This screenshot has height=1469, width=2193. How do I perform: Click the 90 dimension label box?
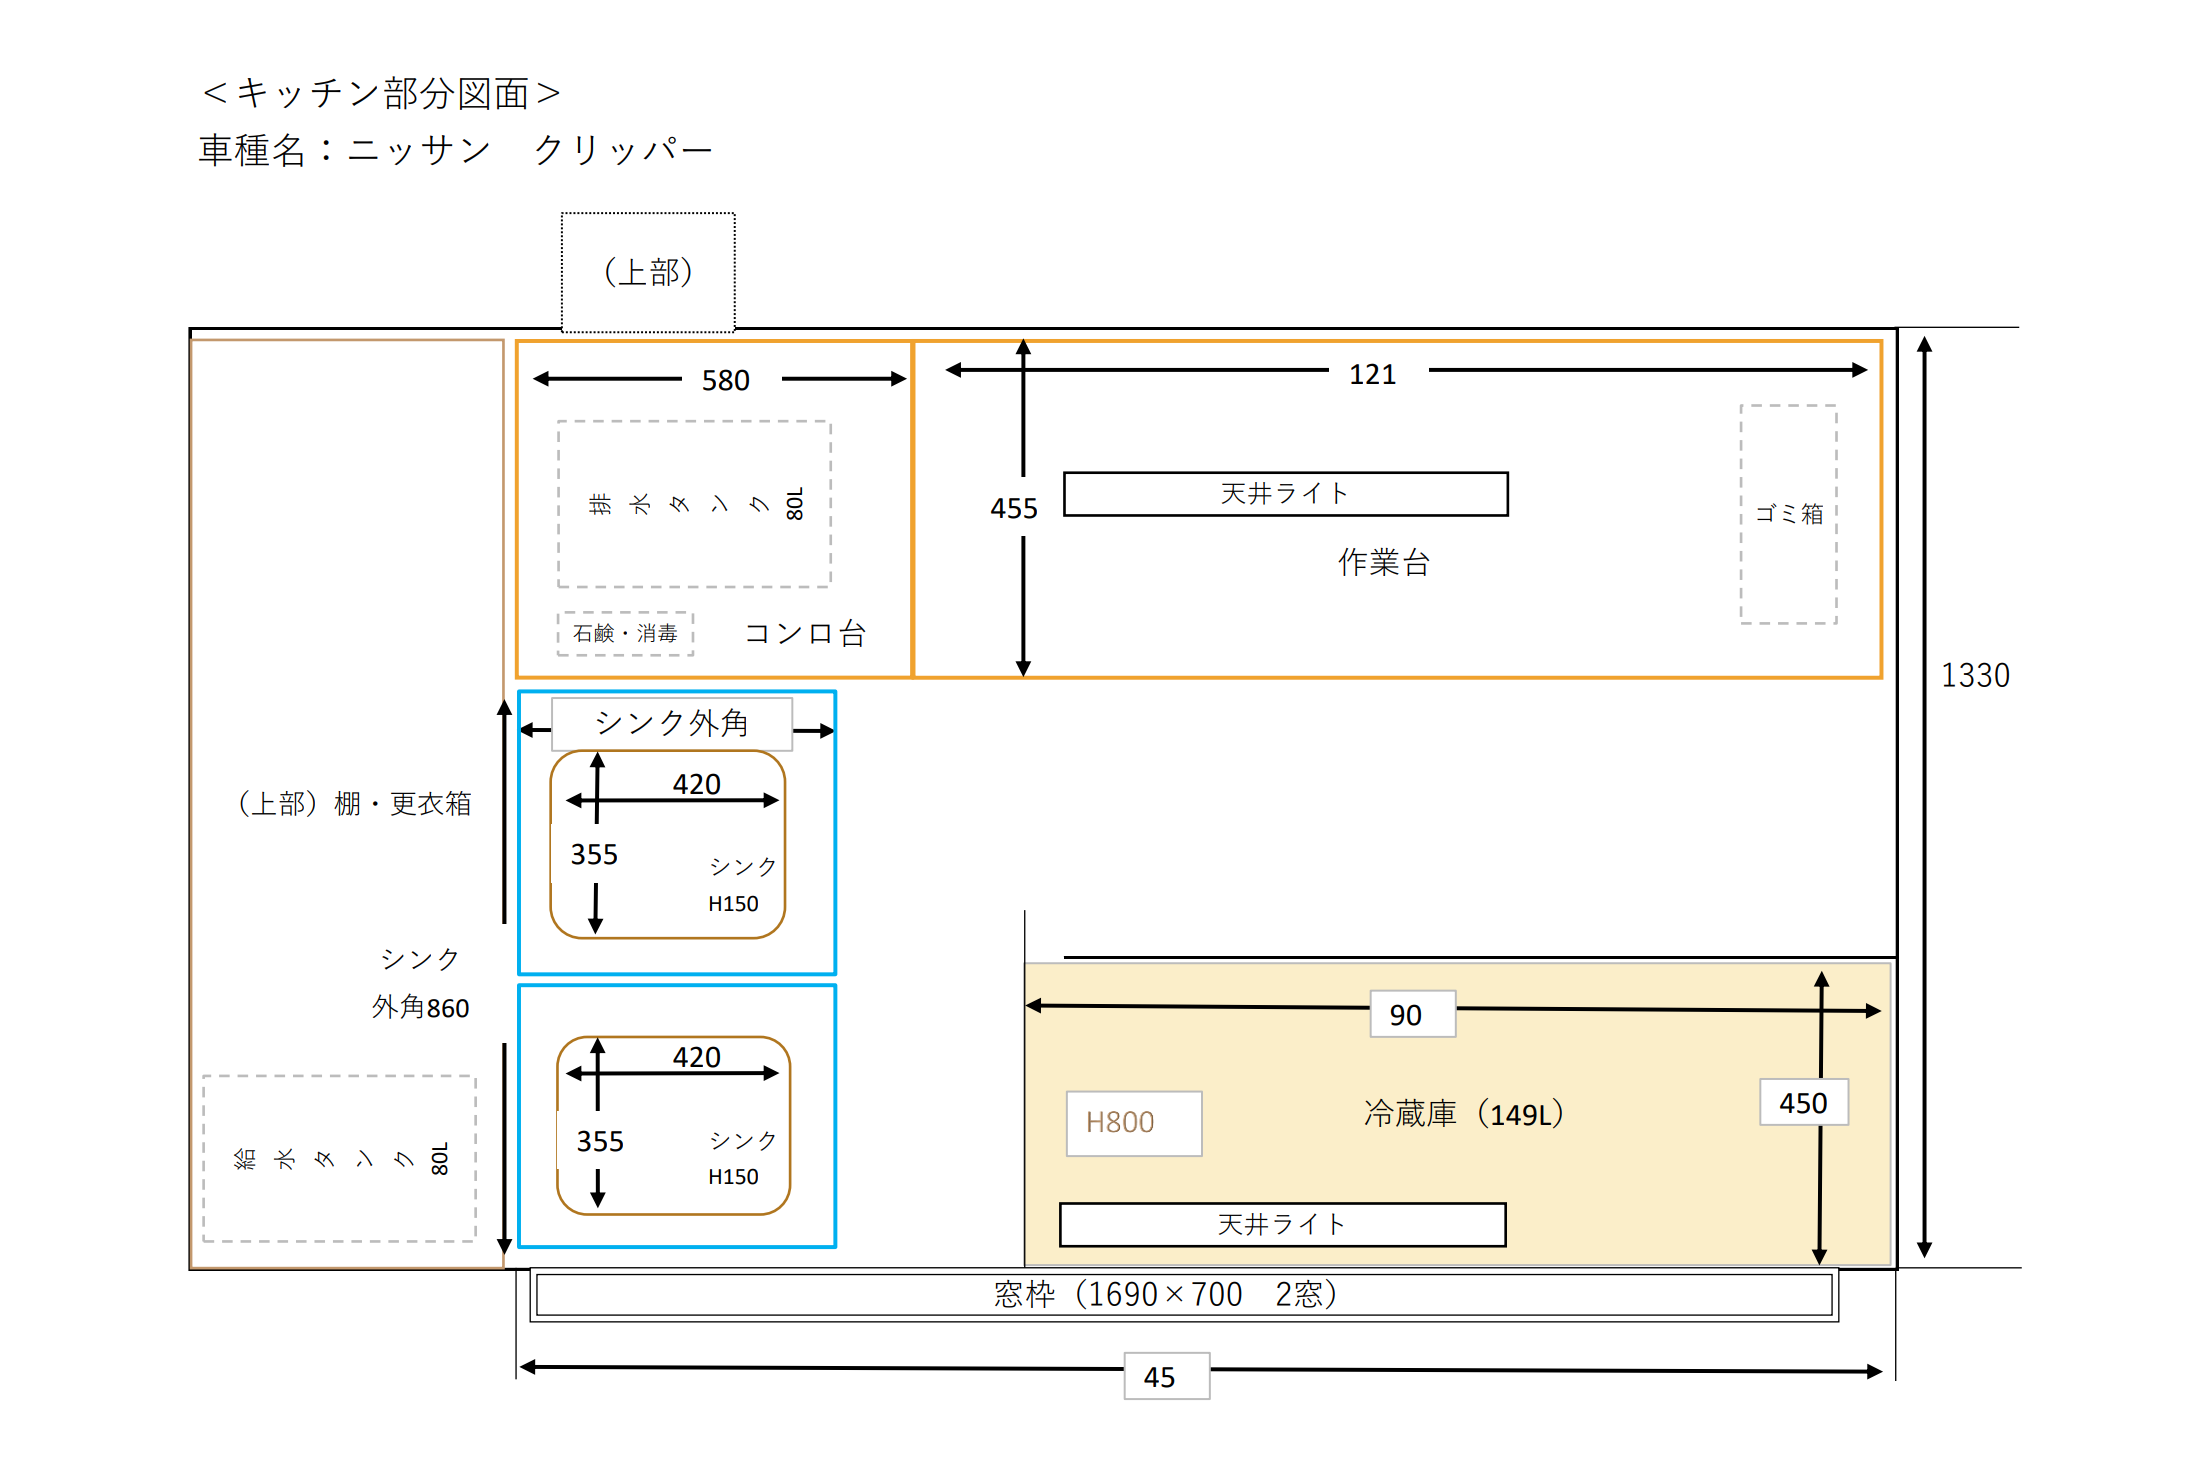1413,1014
